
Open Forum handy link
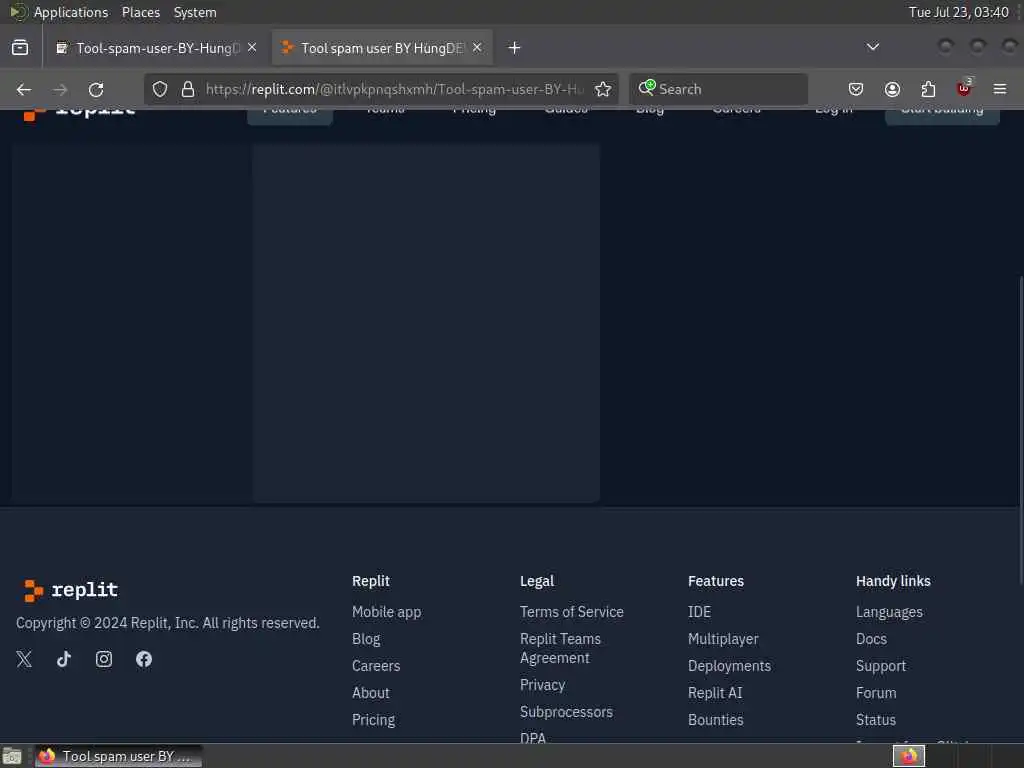pyautogui.click(x=876, y=693)
